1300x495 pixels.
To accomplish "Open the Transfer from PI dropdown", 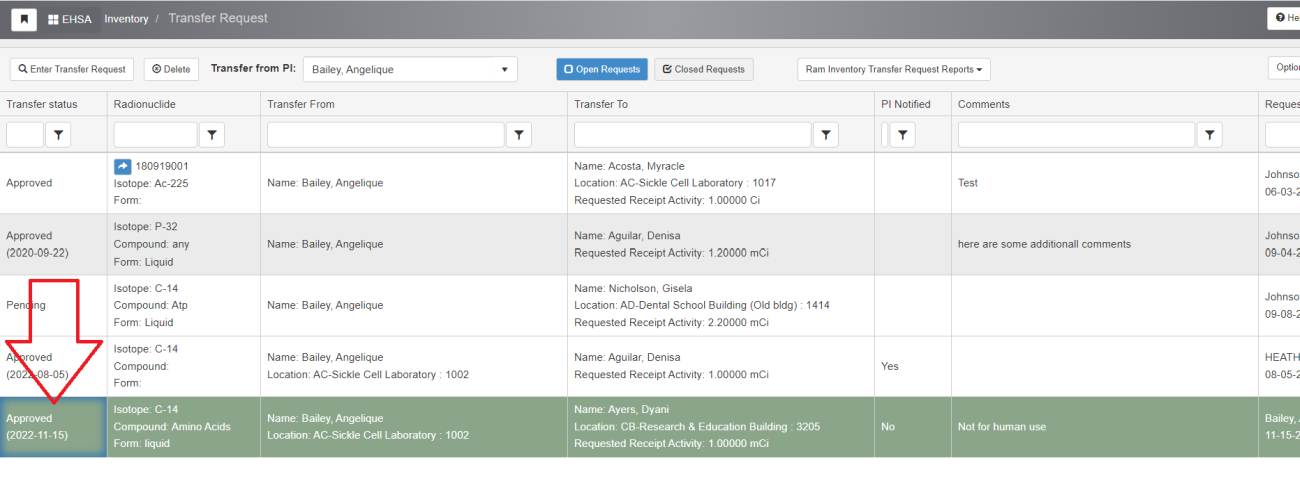I will click(410, 69).
